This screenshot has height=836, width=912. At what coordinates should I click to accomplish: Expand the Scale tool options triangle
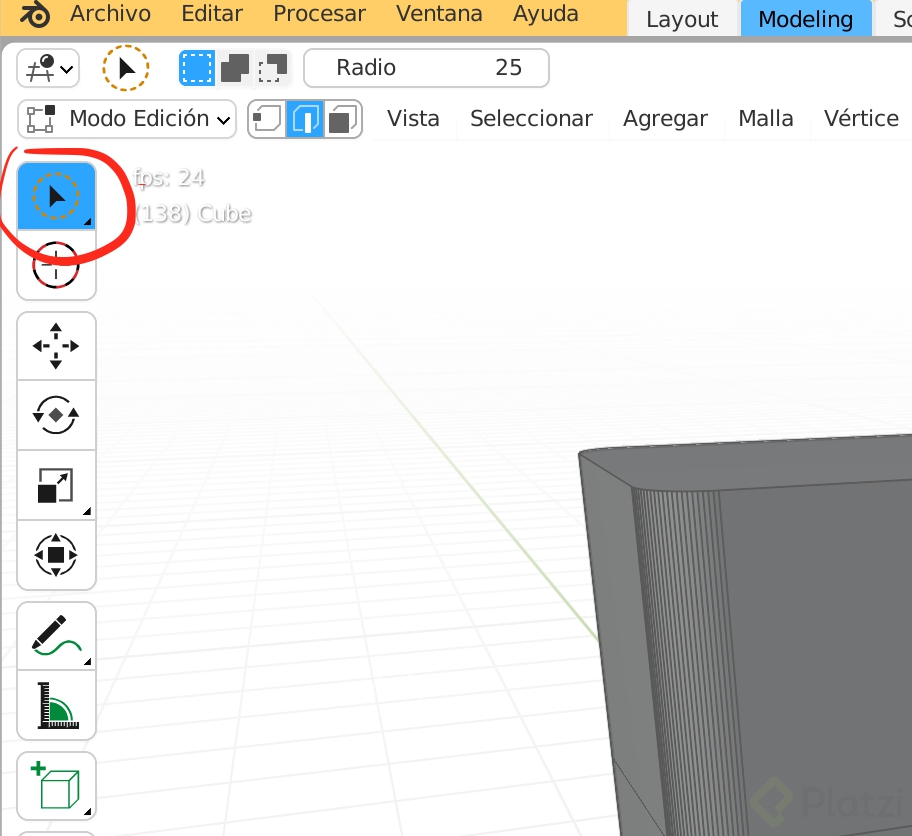(88, 510)
